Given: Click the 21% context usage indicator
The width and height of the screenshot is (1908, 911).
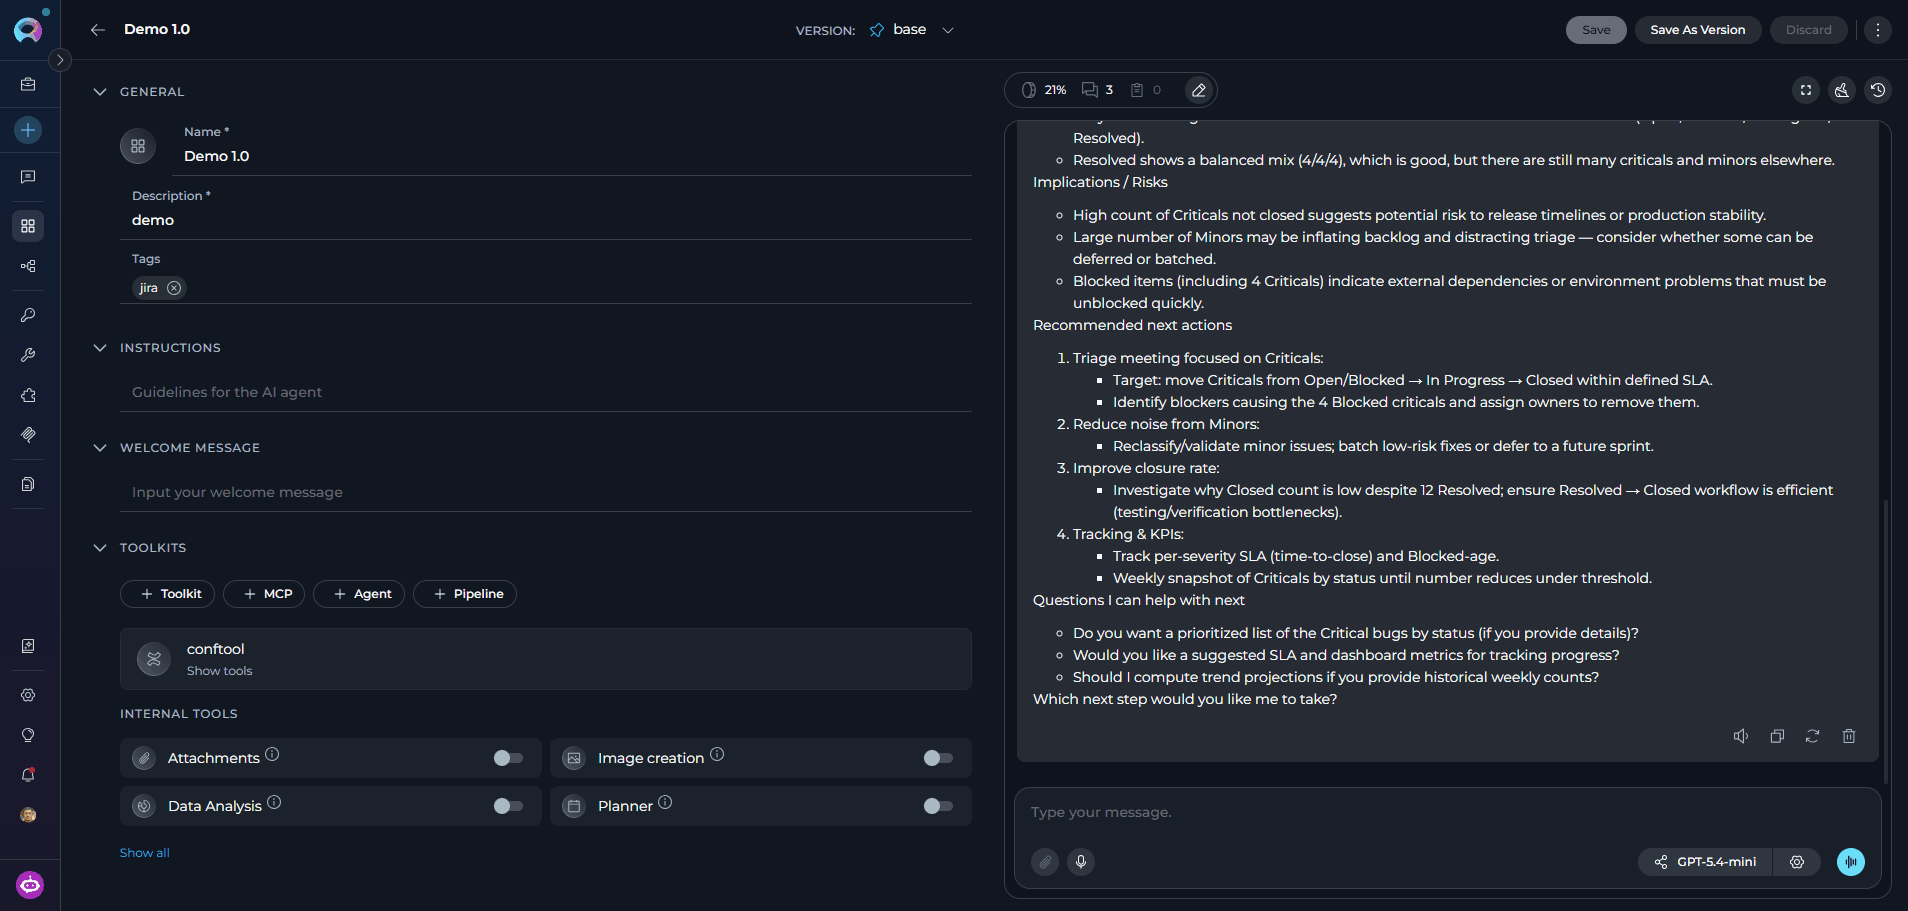Looking at the screenshot, I should tap(1044, 90).
